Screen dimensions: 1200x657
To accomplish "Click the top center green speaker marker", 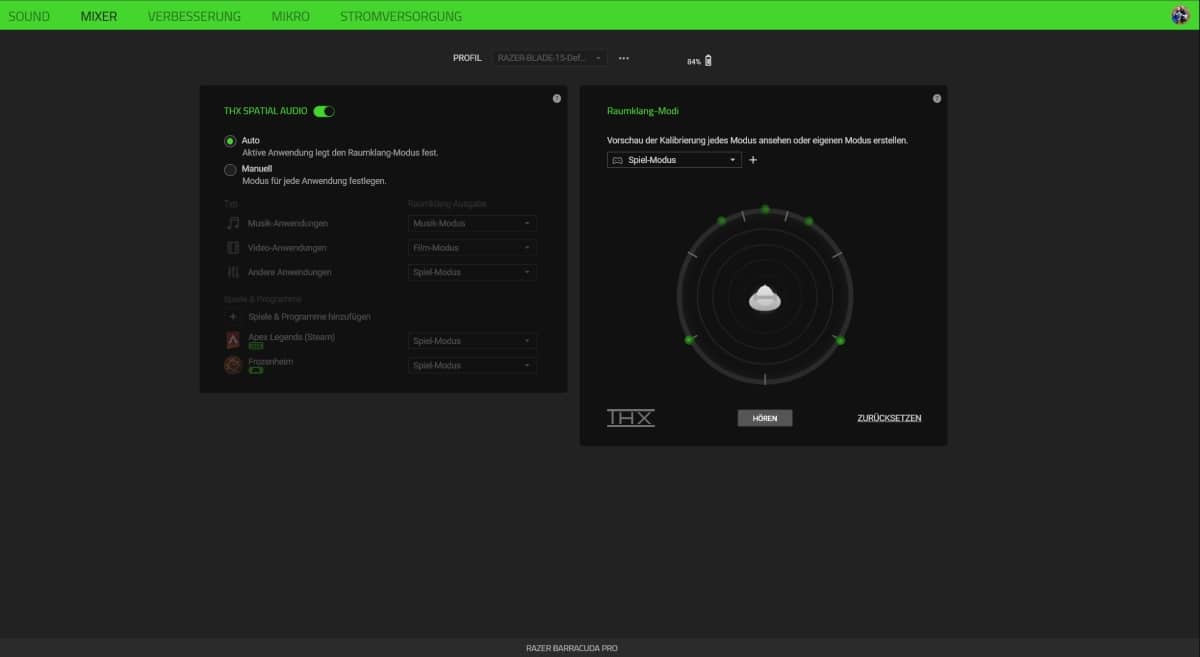I will (x=765, y=209).
